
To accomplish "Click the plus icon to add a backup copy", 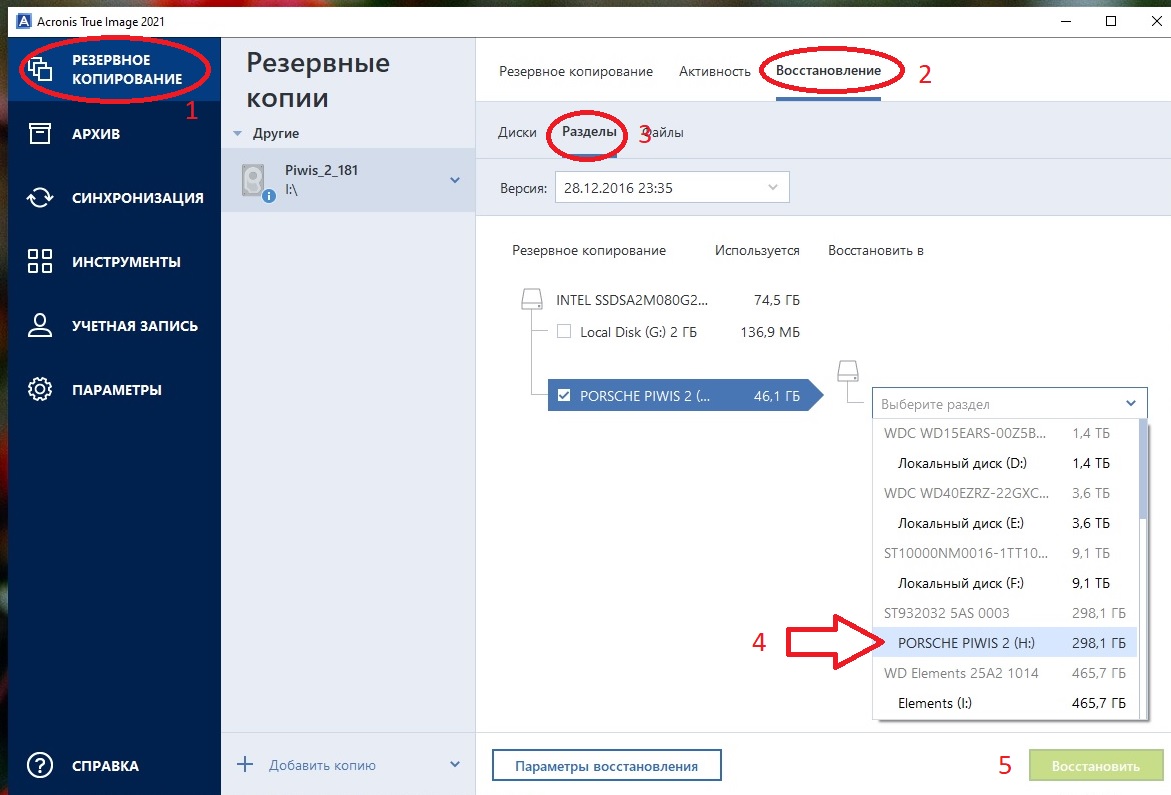I will click(245, 765).
